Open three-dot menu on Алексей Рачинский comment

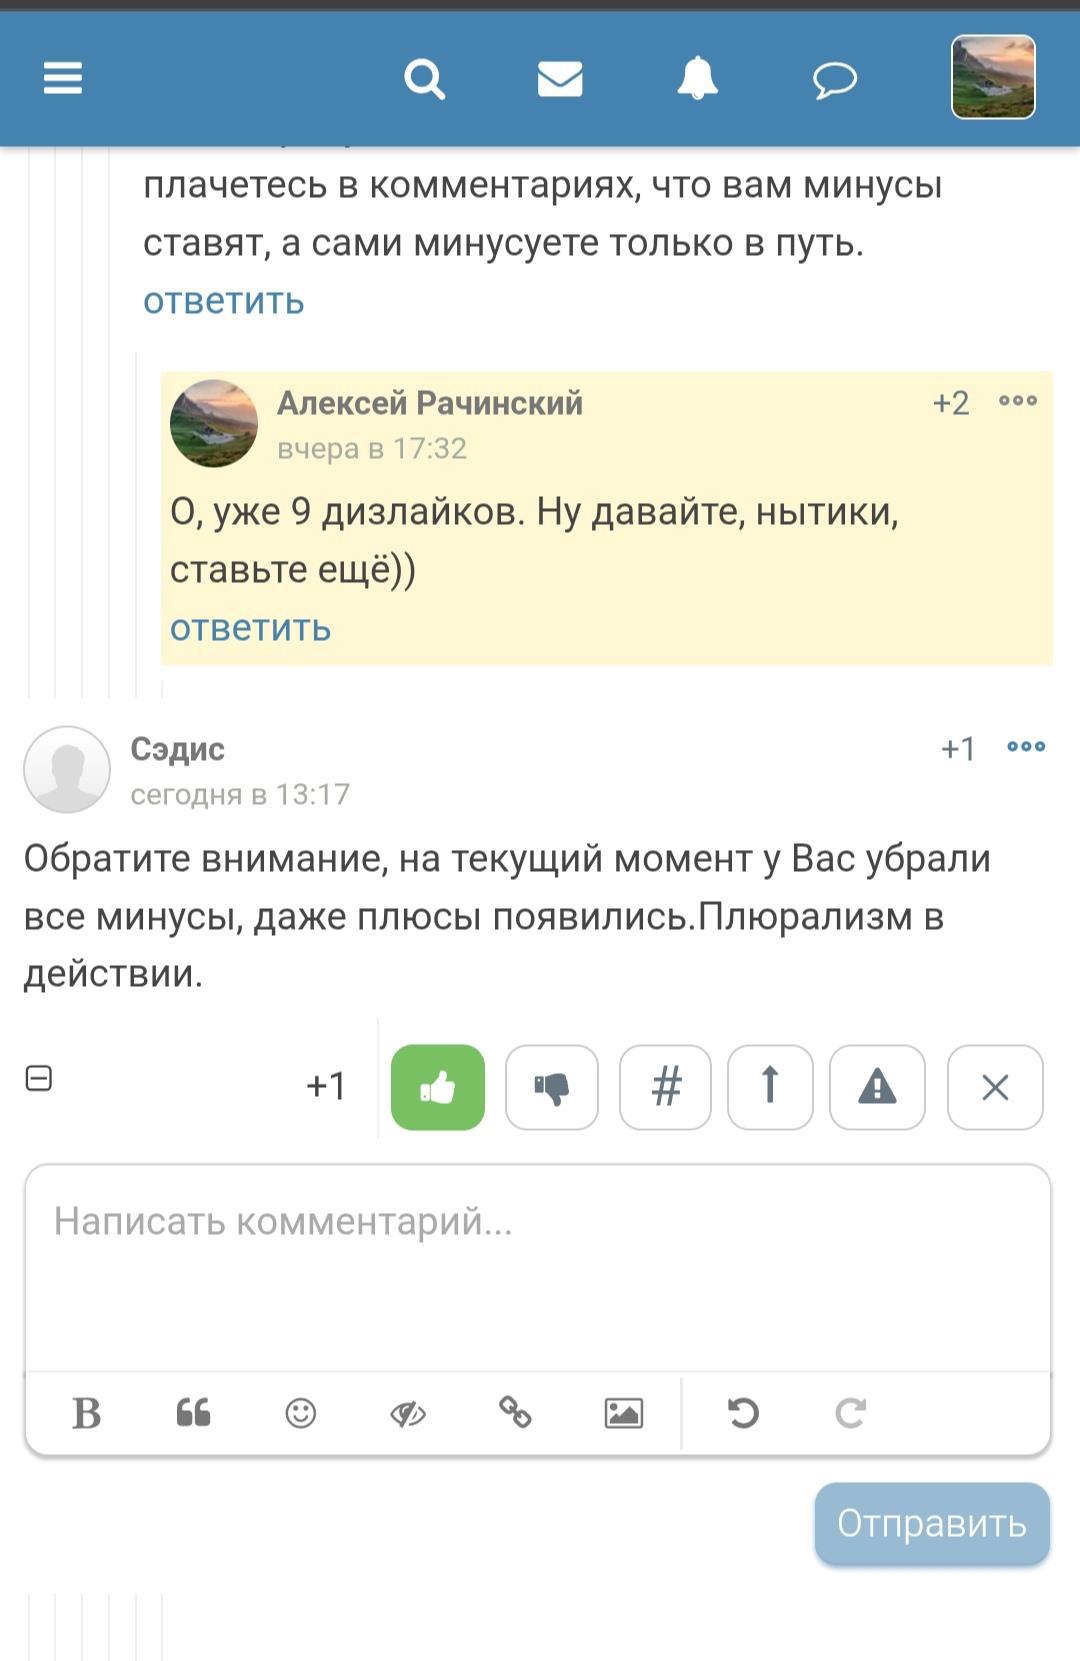click(x=1018, y=401)
